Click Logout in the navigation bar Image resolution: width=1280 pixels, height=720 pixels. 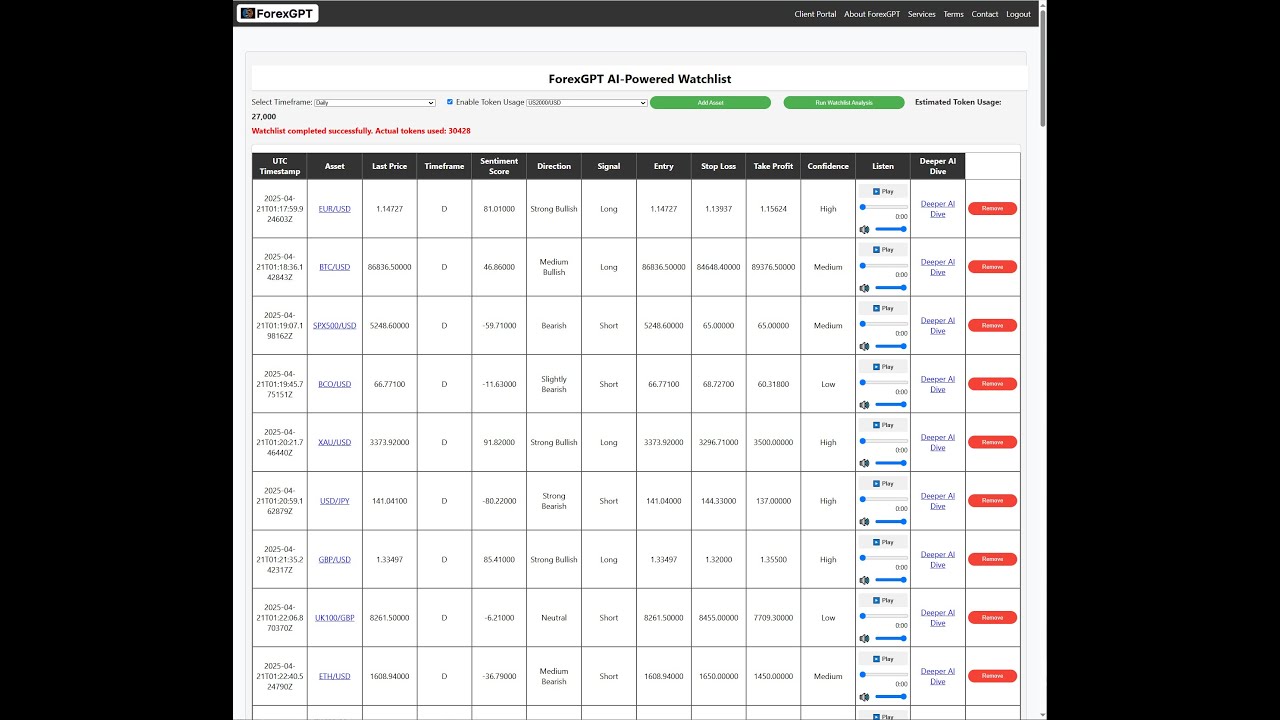tap(1018, 14)
